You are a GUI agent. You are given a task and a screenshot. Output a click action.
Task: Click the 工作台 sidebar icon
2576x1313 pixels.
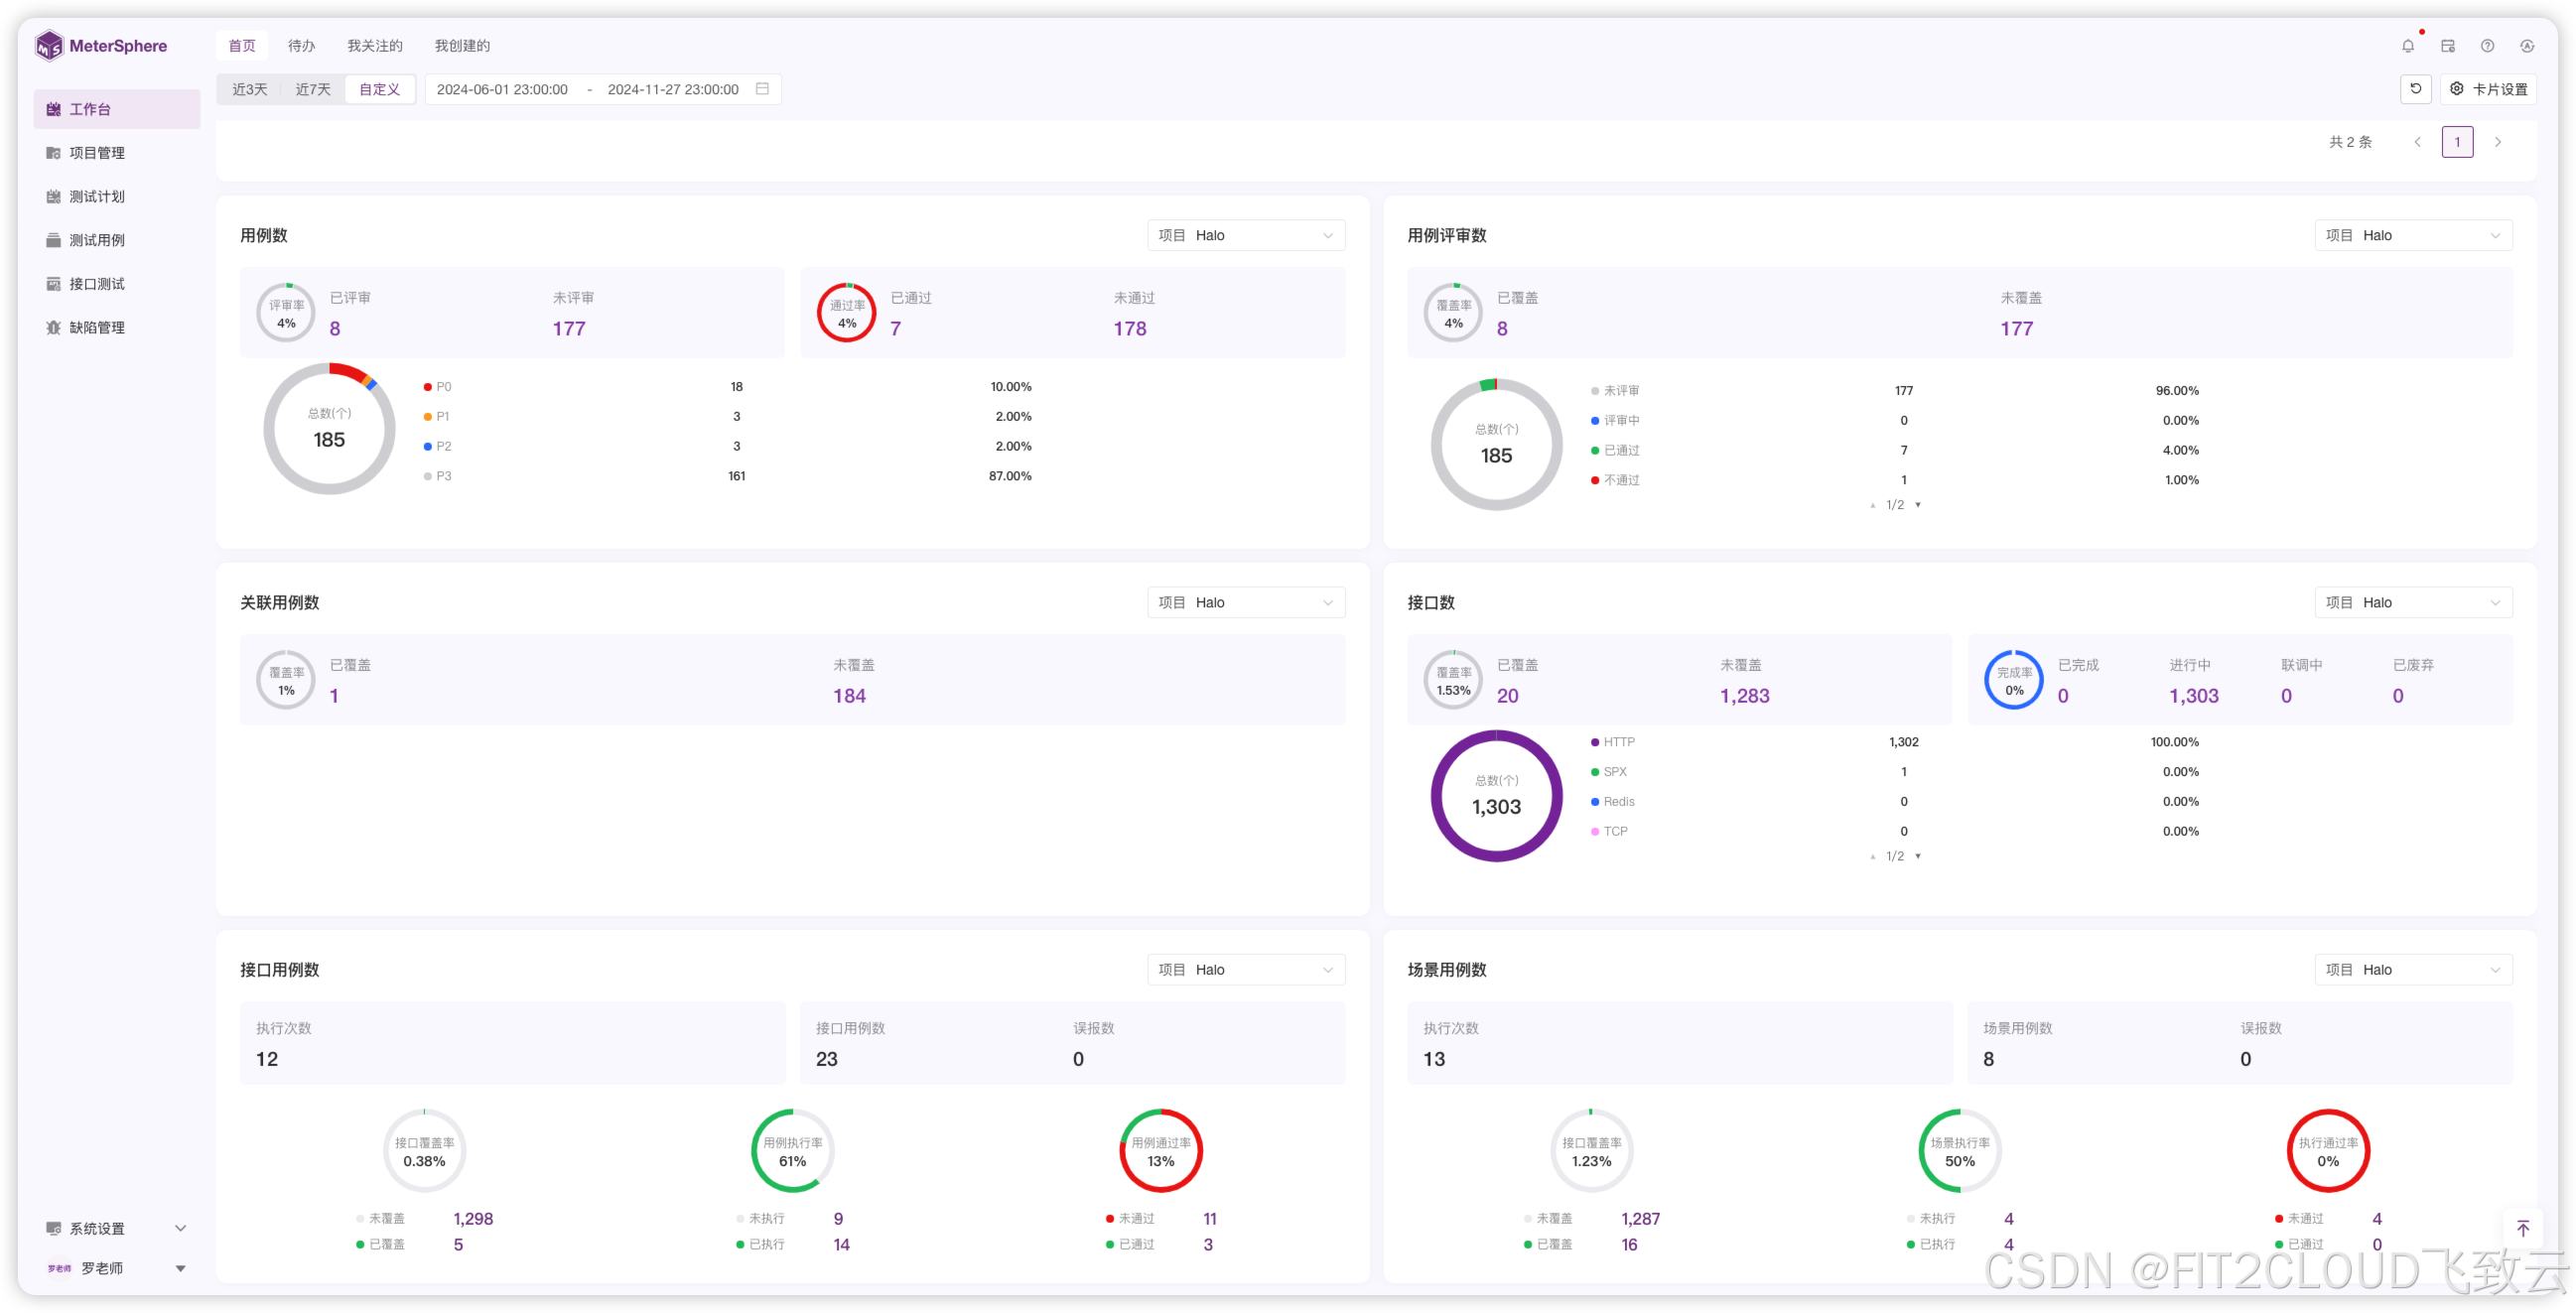(x=53, y=109)
